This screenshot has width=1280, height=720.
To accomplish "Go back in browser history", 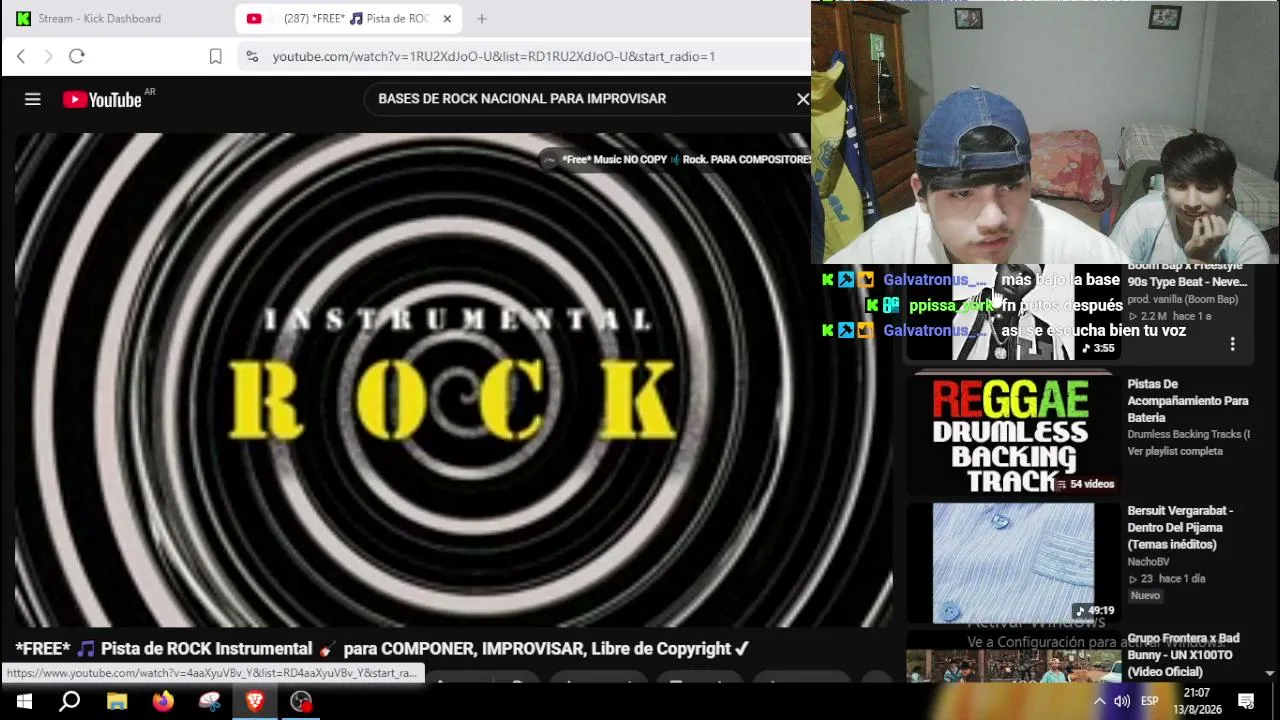I will coord(21,56).
